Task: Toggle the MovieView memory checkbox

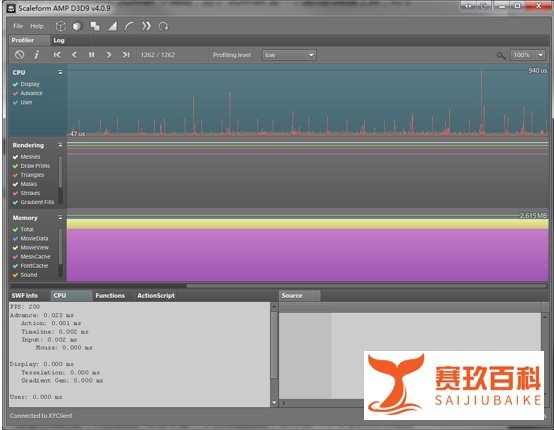Action: pos(15,248)
